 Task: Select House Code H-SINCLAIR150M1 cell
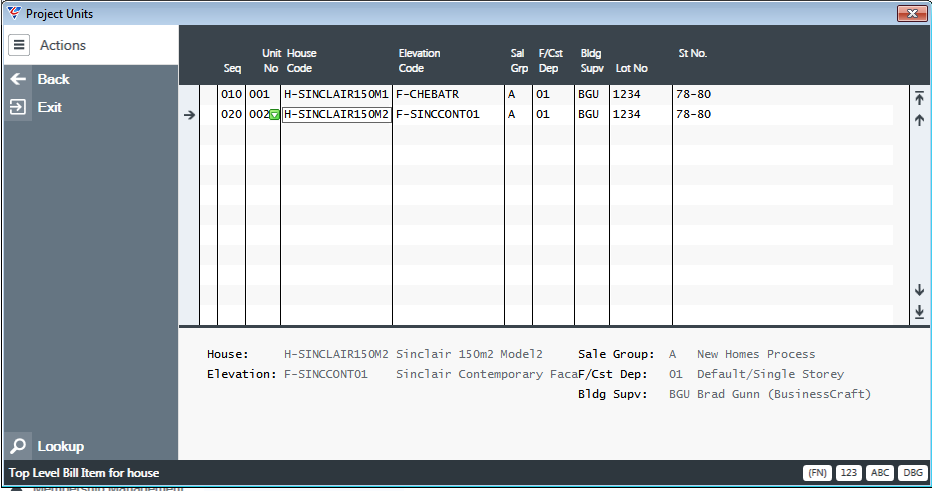tap(336, 94)
